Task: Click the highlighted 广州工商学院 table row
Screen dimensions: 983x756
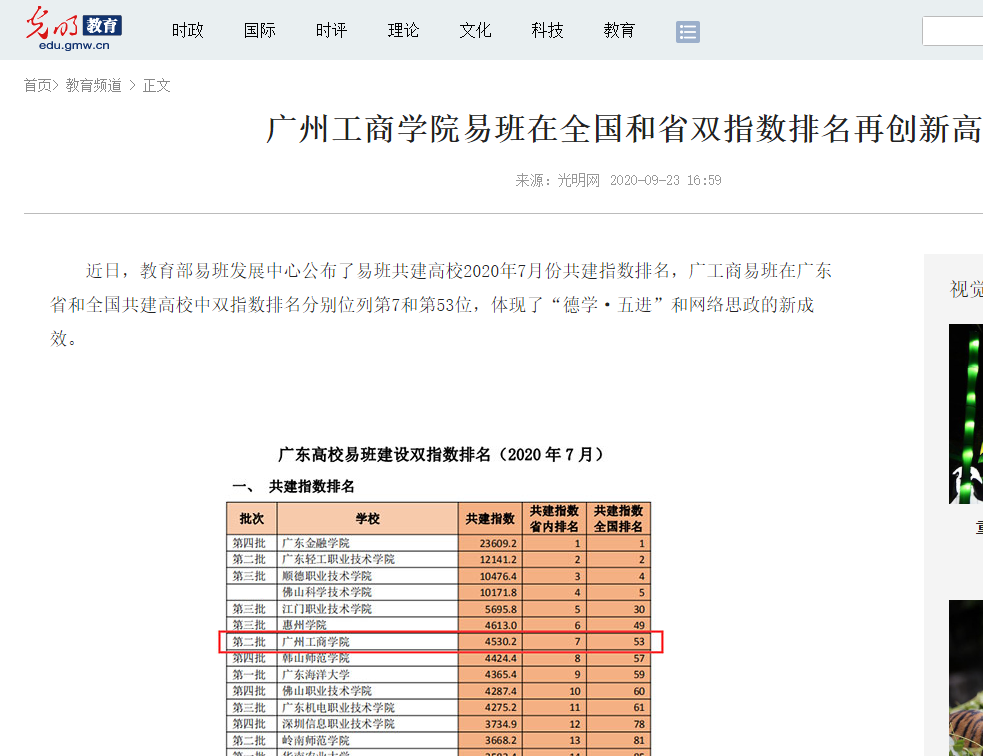Action: point(440,641)
